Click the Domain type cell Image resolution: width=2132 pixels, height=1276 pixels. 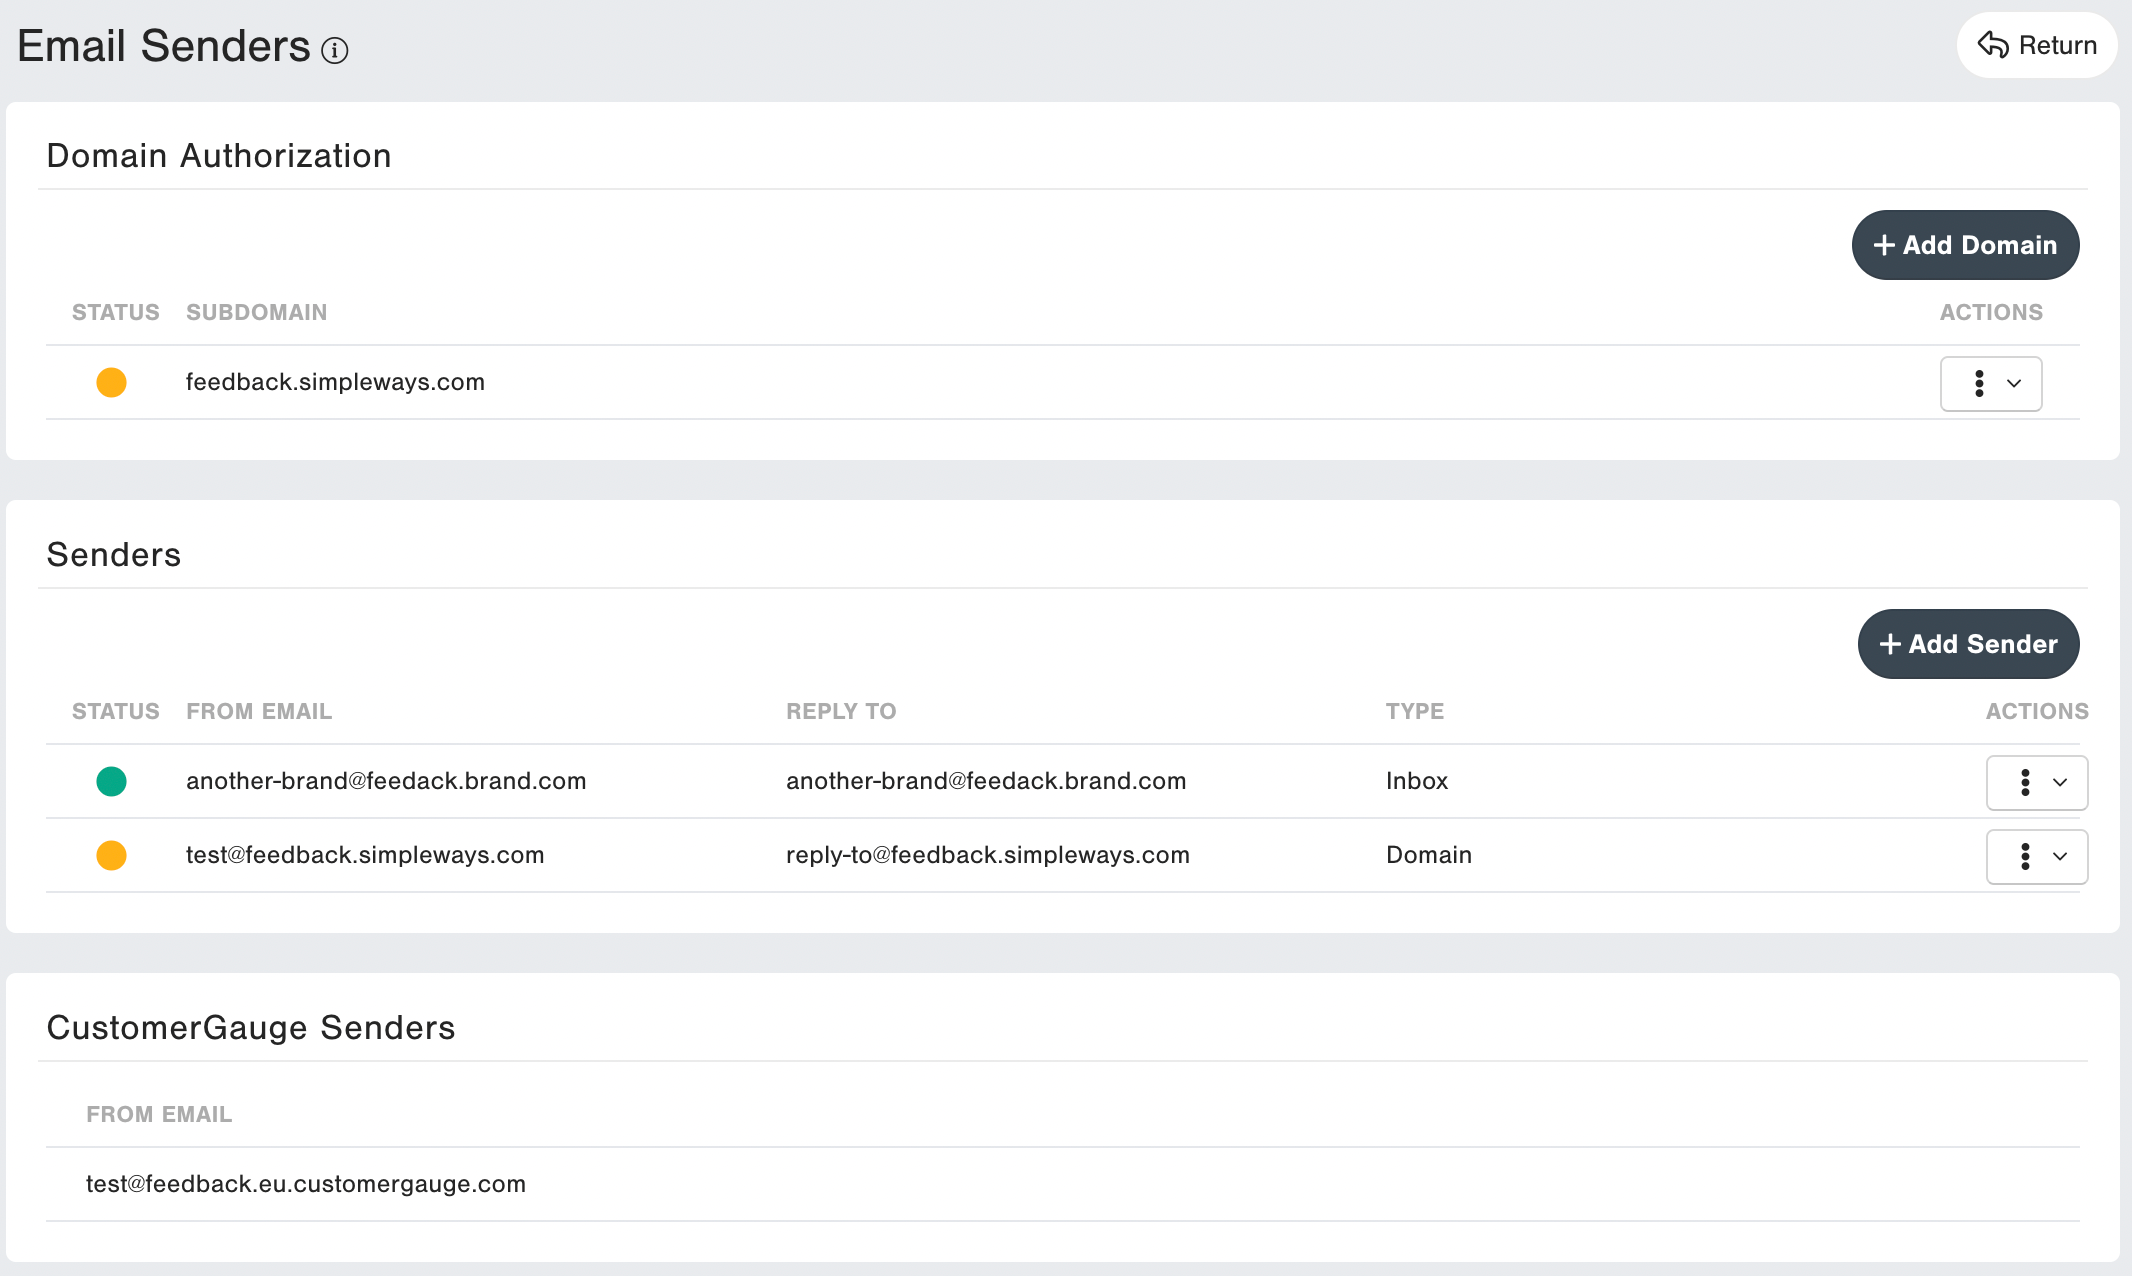click(x=1428, y=855)
